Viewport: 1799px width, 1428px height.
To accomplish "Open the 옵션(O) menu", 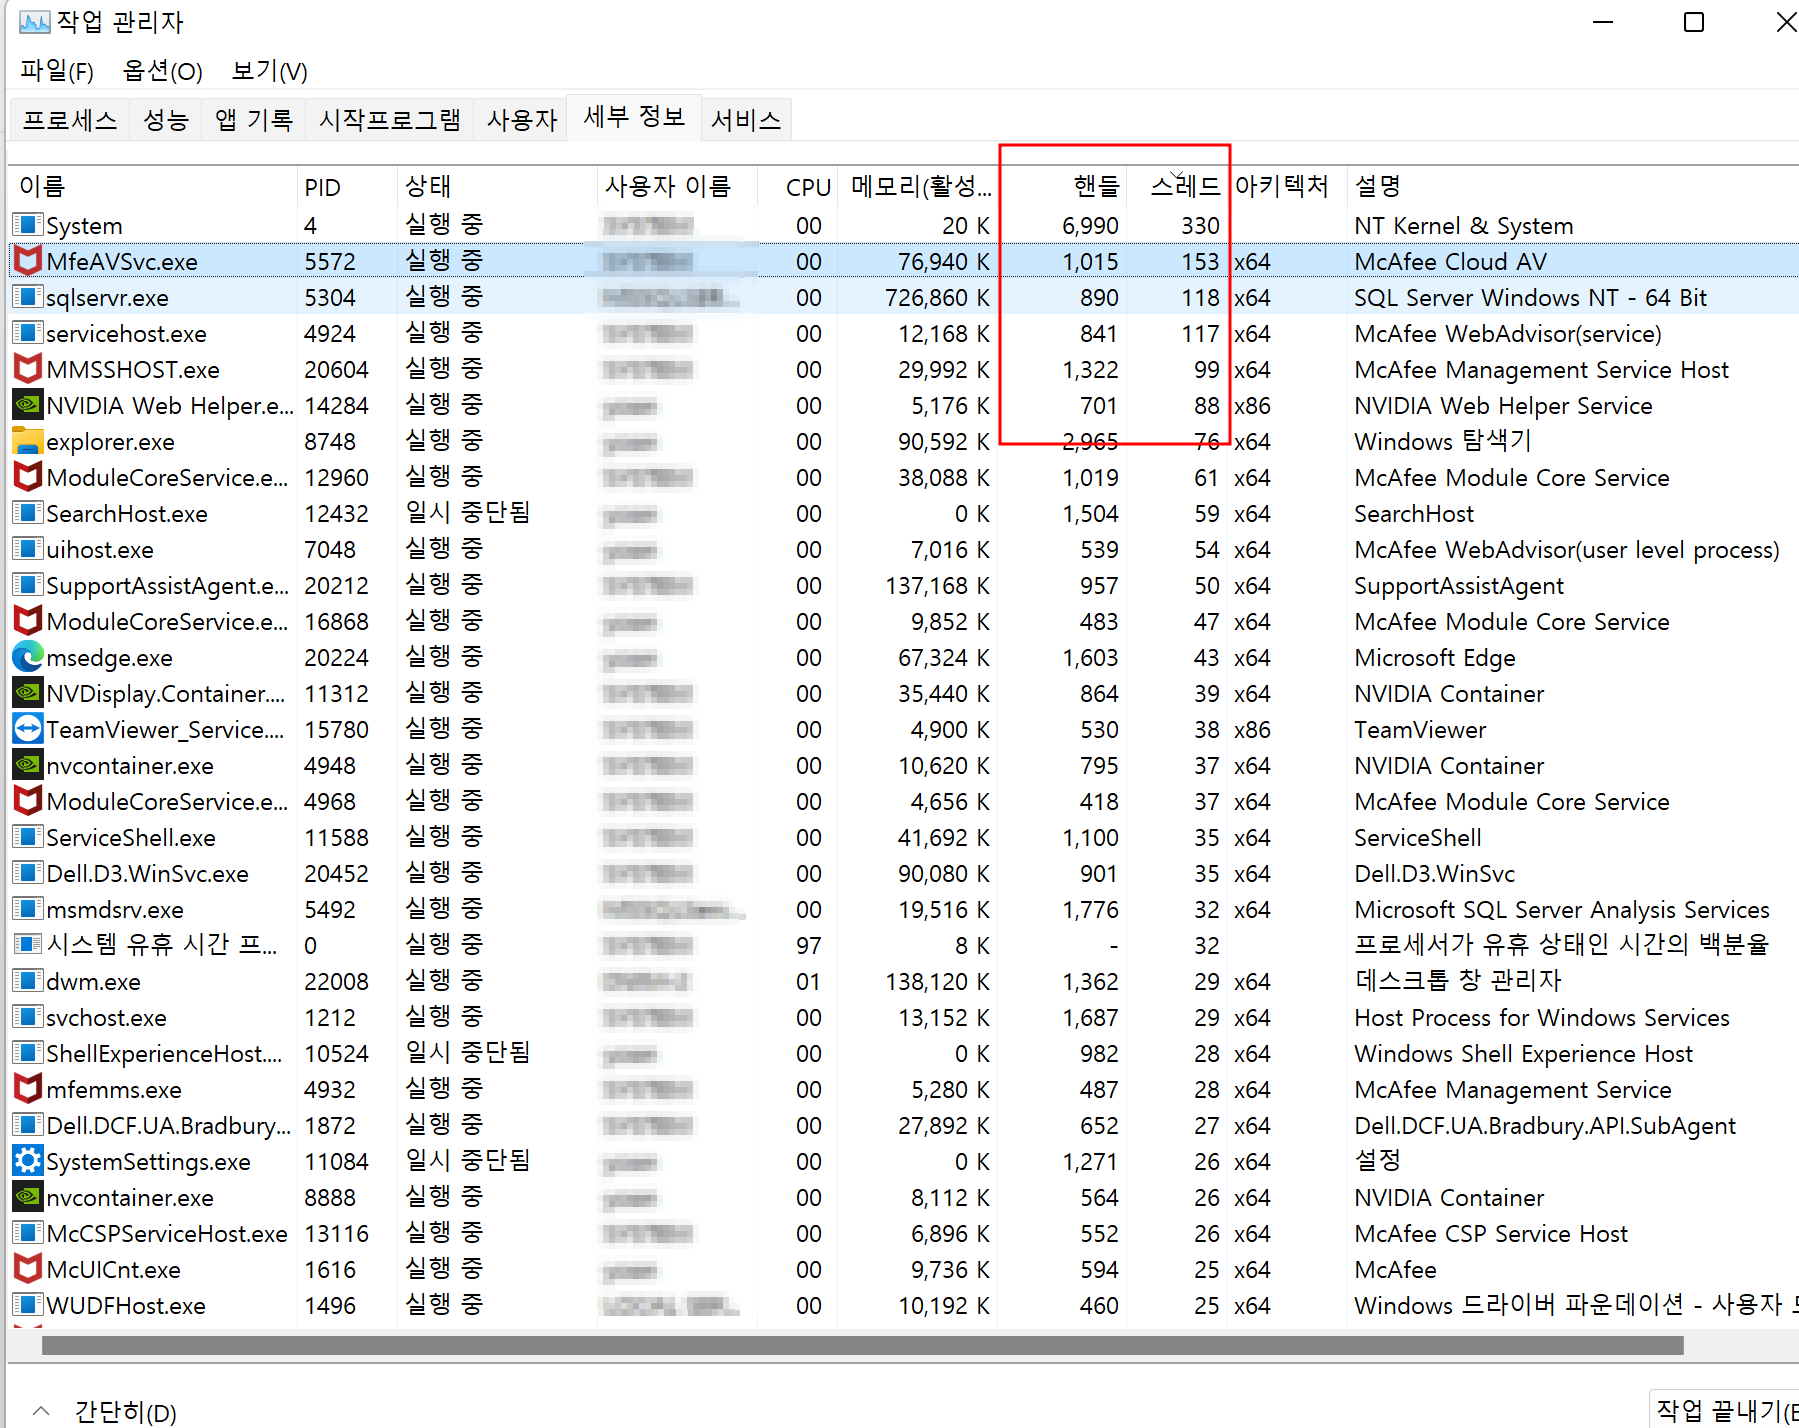I will (x=162, y=71).
